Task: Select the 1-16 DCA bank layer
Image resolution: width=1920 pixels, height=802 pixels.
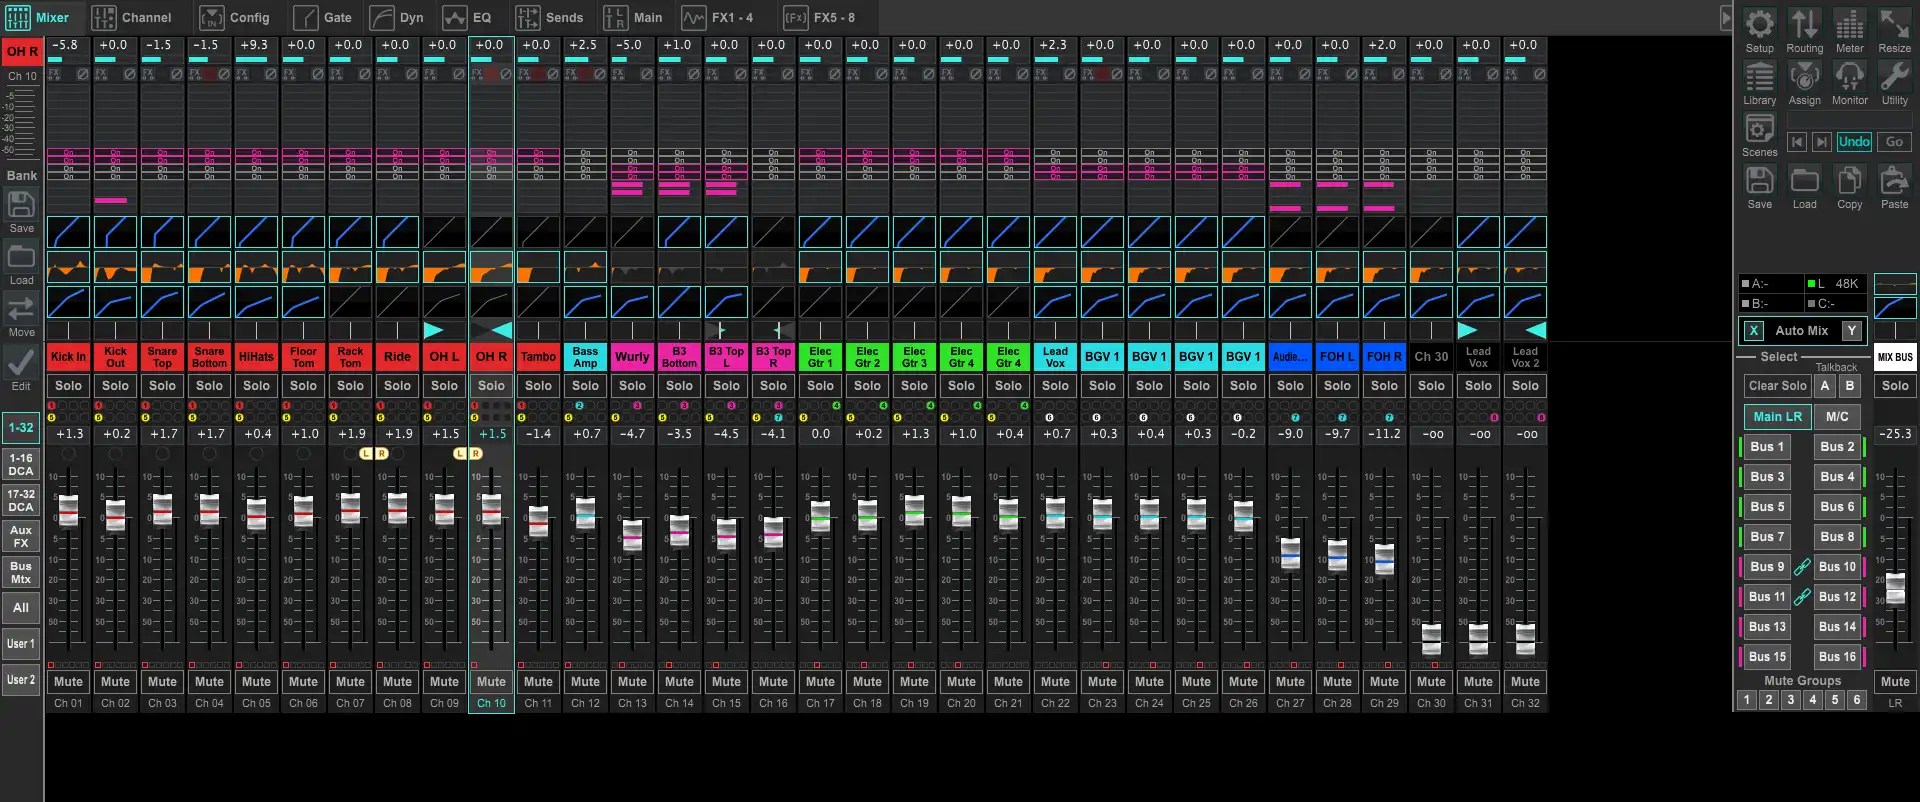Action: (21, 465)
